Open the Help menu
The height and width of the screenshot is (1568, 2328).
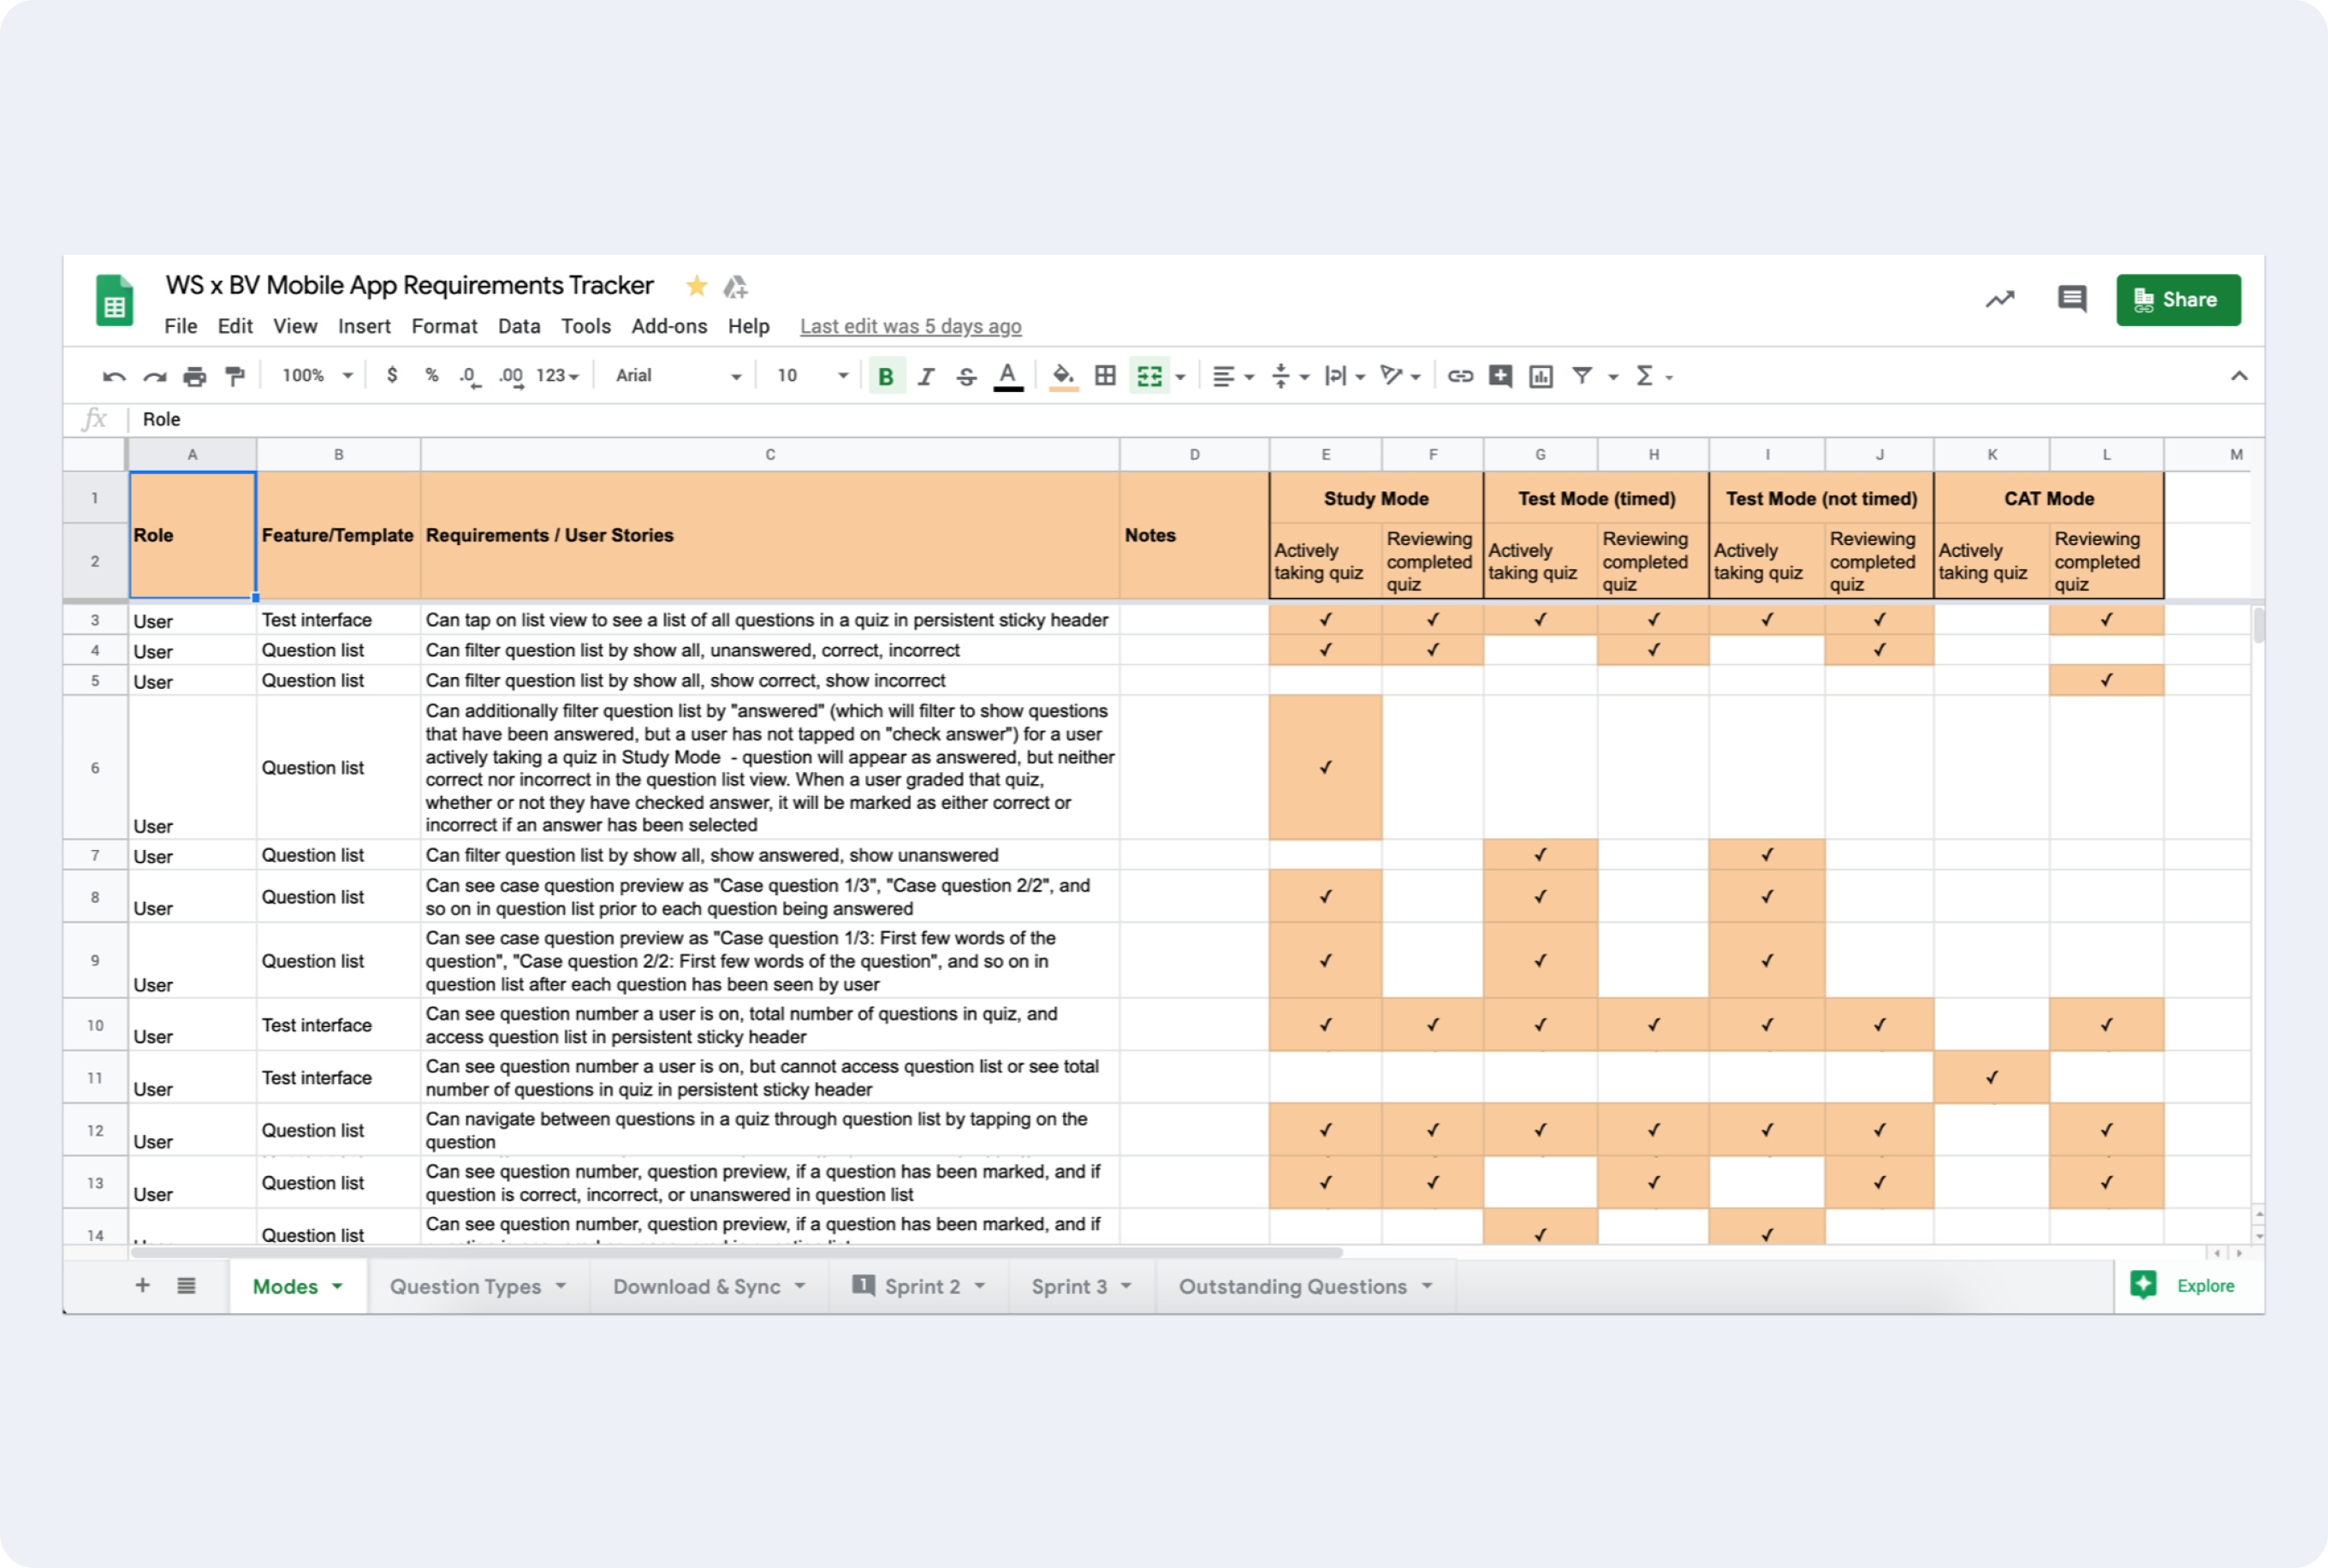(749, 326)
